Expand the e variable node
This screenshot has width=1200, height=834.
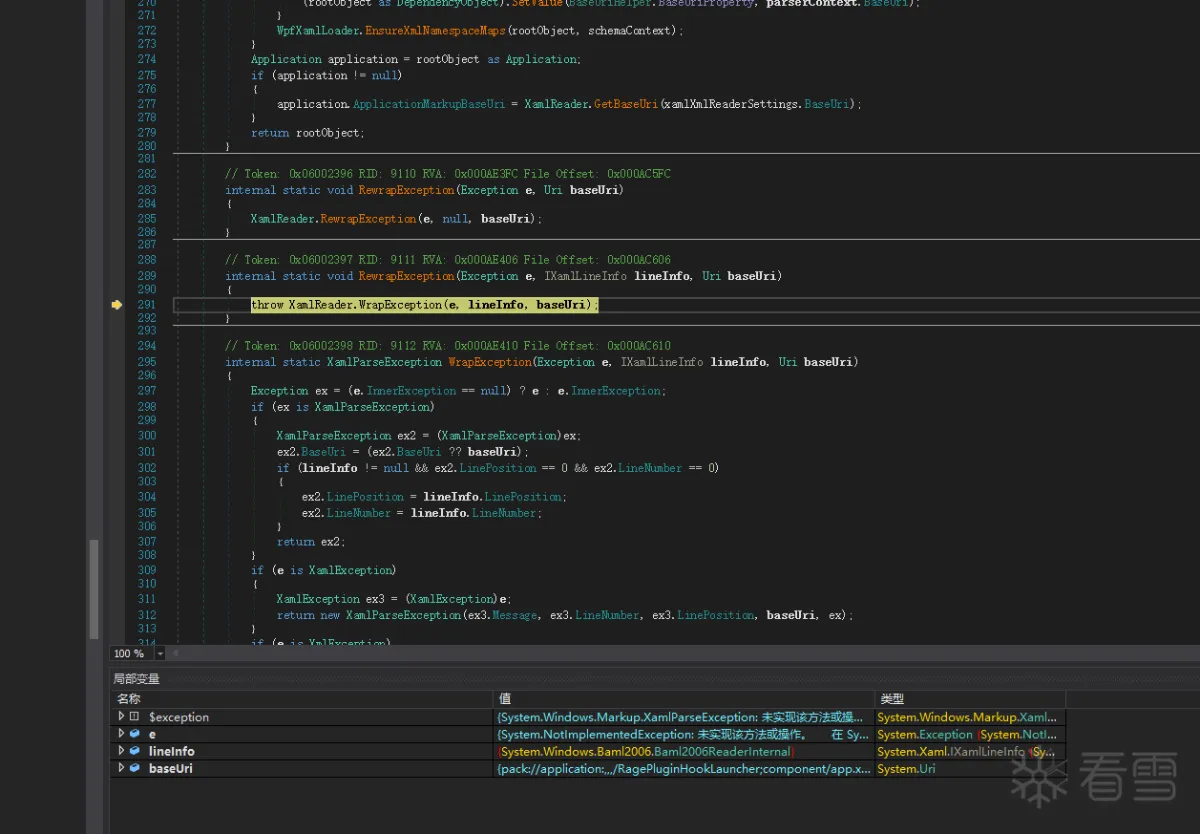point(122,734)
